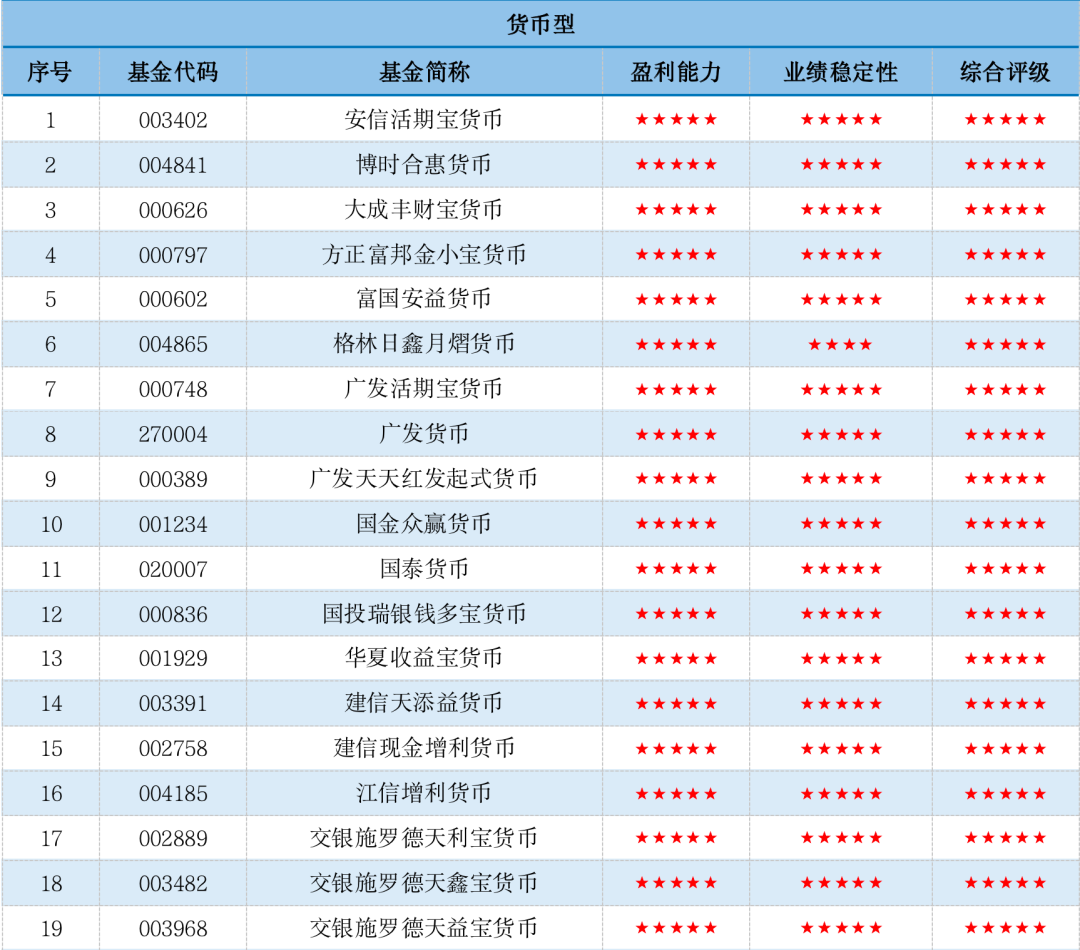Click fund name 广发货币
Viewport: 1080px width, 950px height.
(424, 433)
